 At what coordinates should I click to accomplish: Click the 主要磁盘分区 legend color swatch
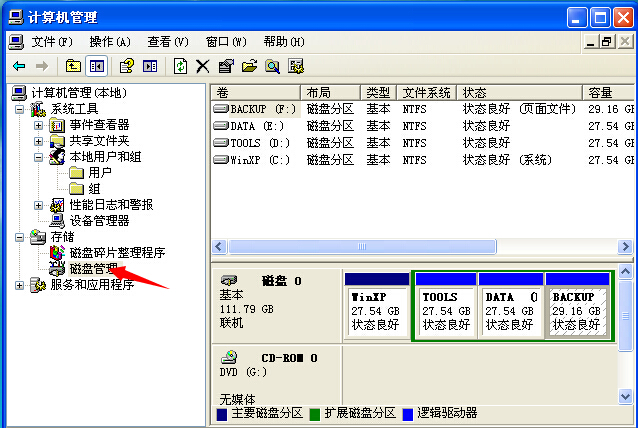point(222,413)
